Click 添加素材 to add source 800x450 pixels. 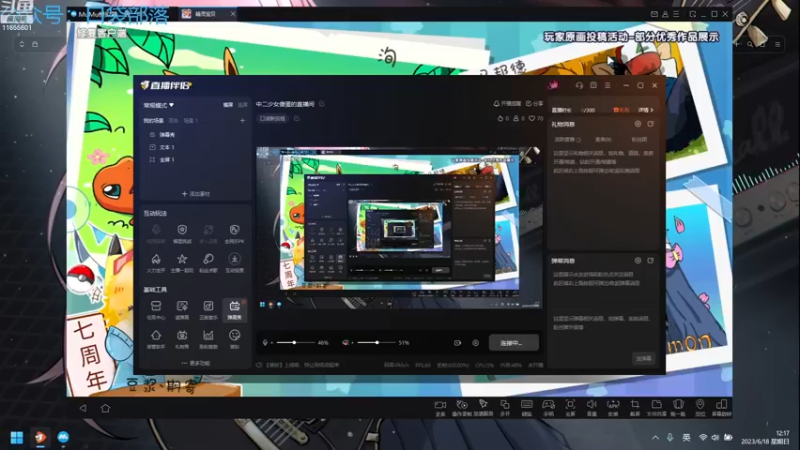click(x=196, y=194)
